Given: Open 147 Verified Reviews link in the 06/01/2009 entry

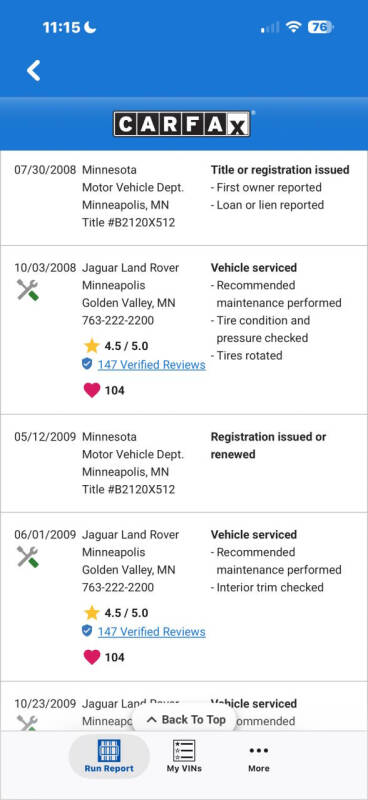Looking at the screenshot, I should pyautogui.click(x=152, y=632).
